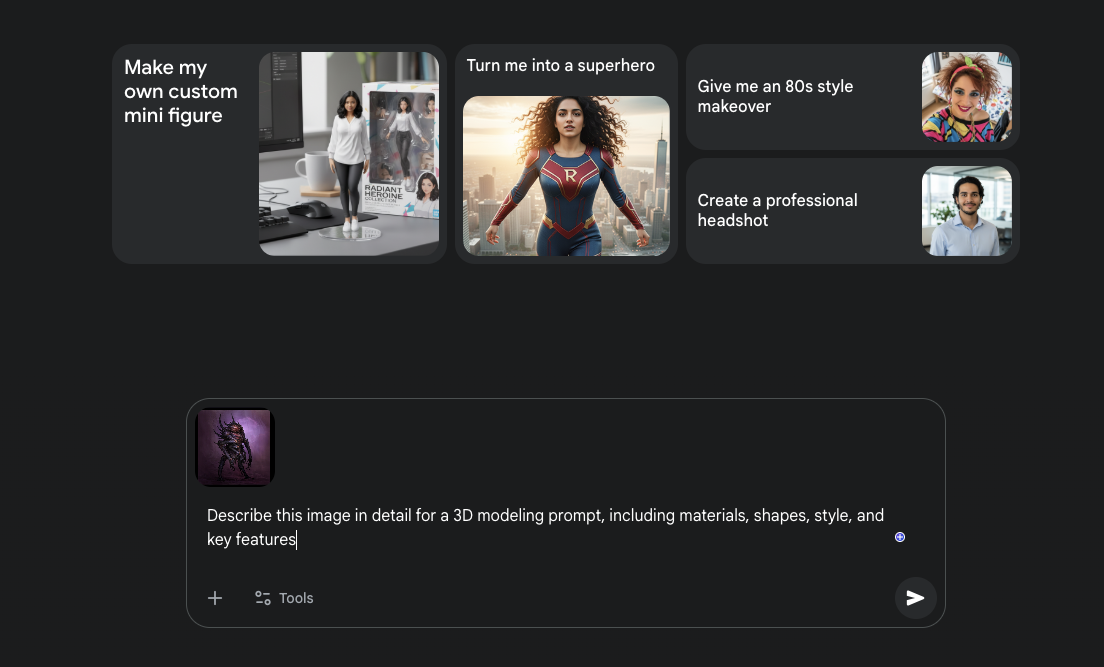The image size is (1104, 667).
Task: Open the plus attachment menu
Action: coord(215,598)
